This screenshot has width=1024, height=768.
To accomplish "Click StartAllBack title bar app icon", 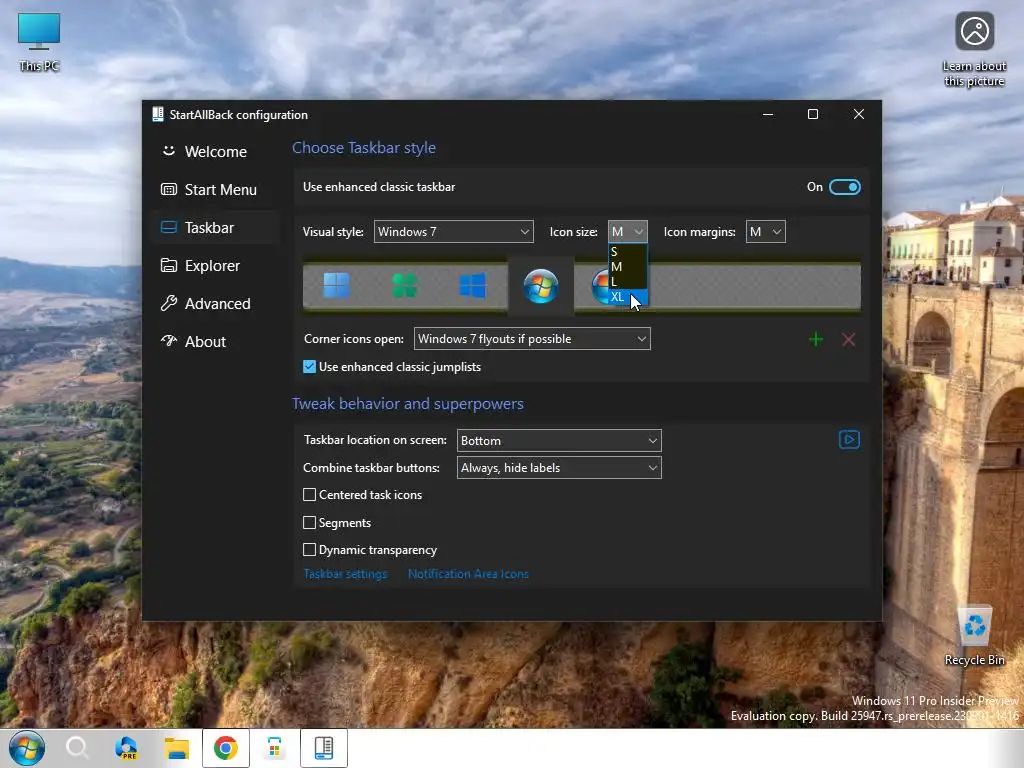I will [157, 114].
